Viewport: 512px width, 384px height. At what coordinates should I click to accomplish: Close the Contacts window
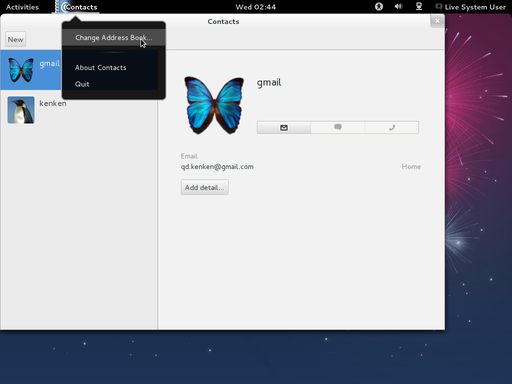coord(437,21)
